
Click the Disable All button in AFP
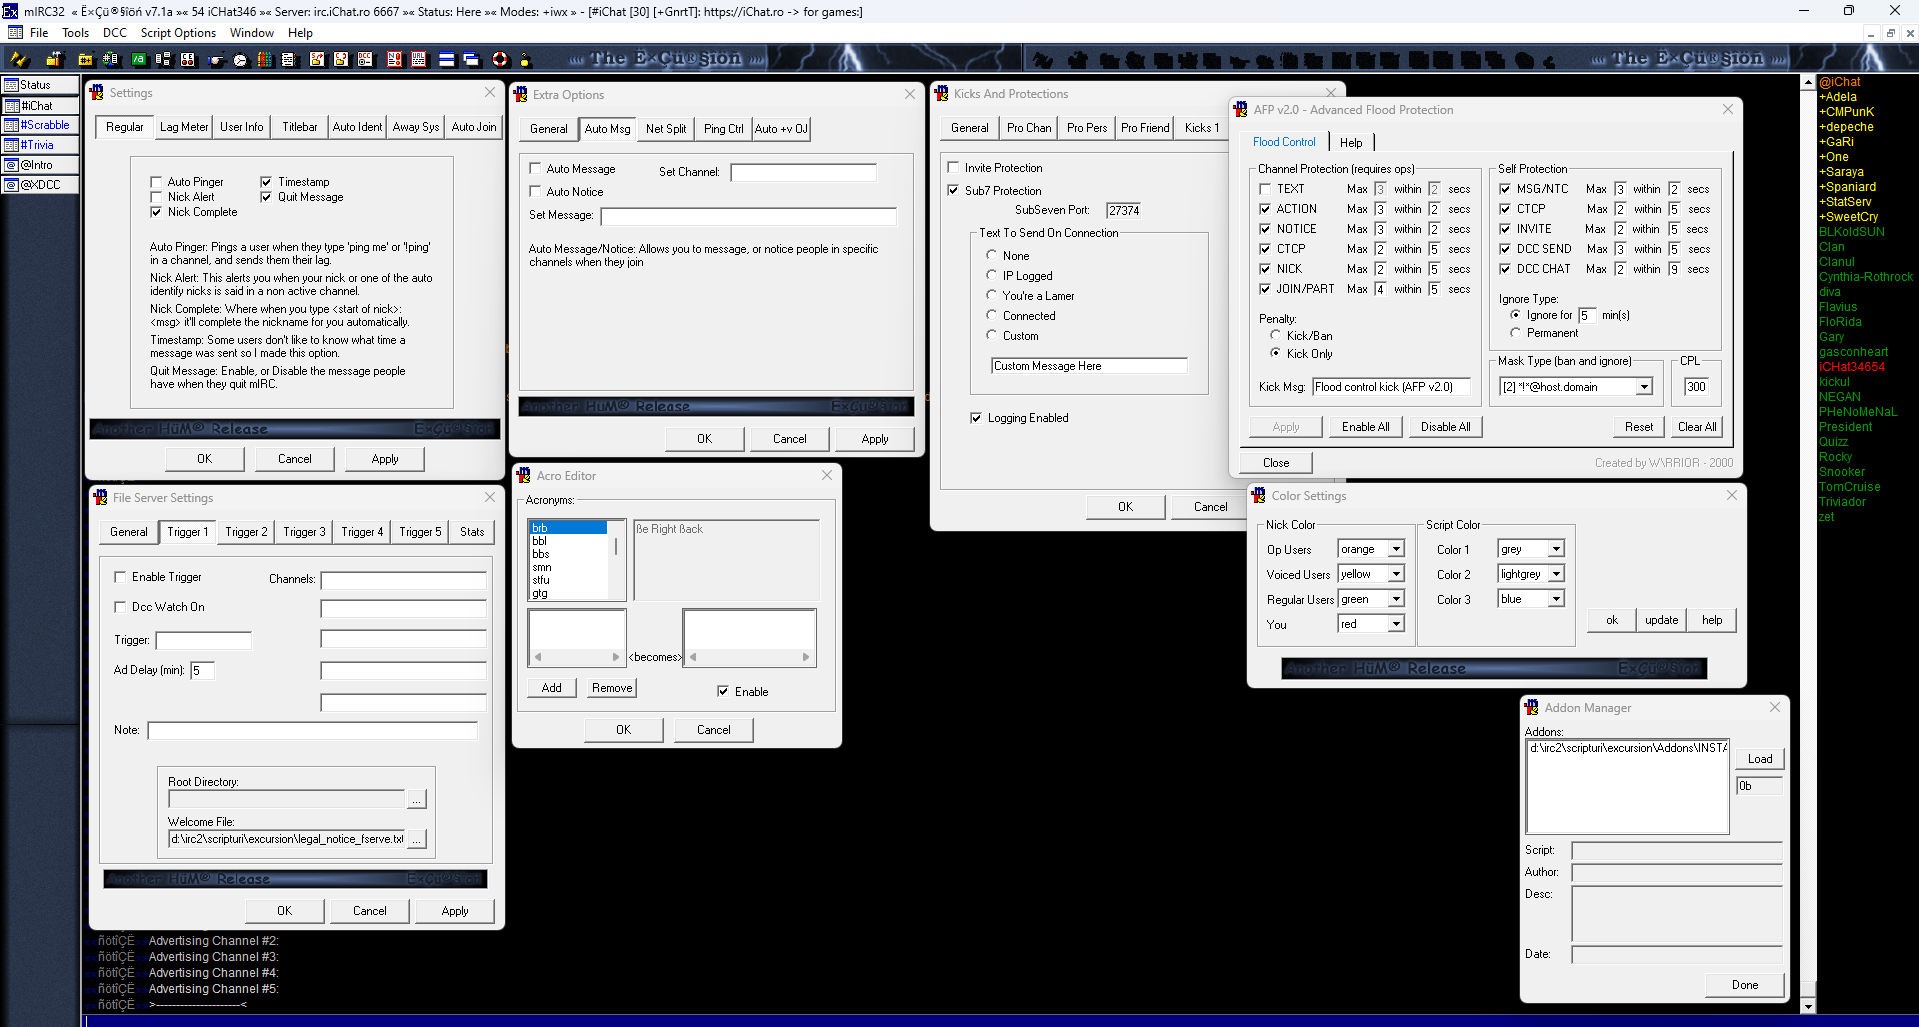coord(1446,427)
